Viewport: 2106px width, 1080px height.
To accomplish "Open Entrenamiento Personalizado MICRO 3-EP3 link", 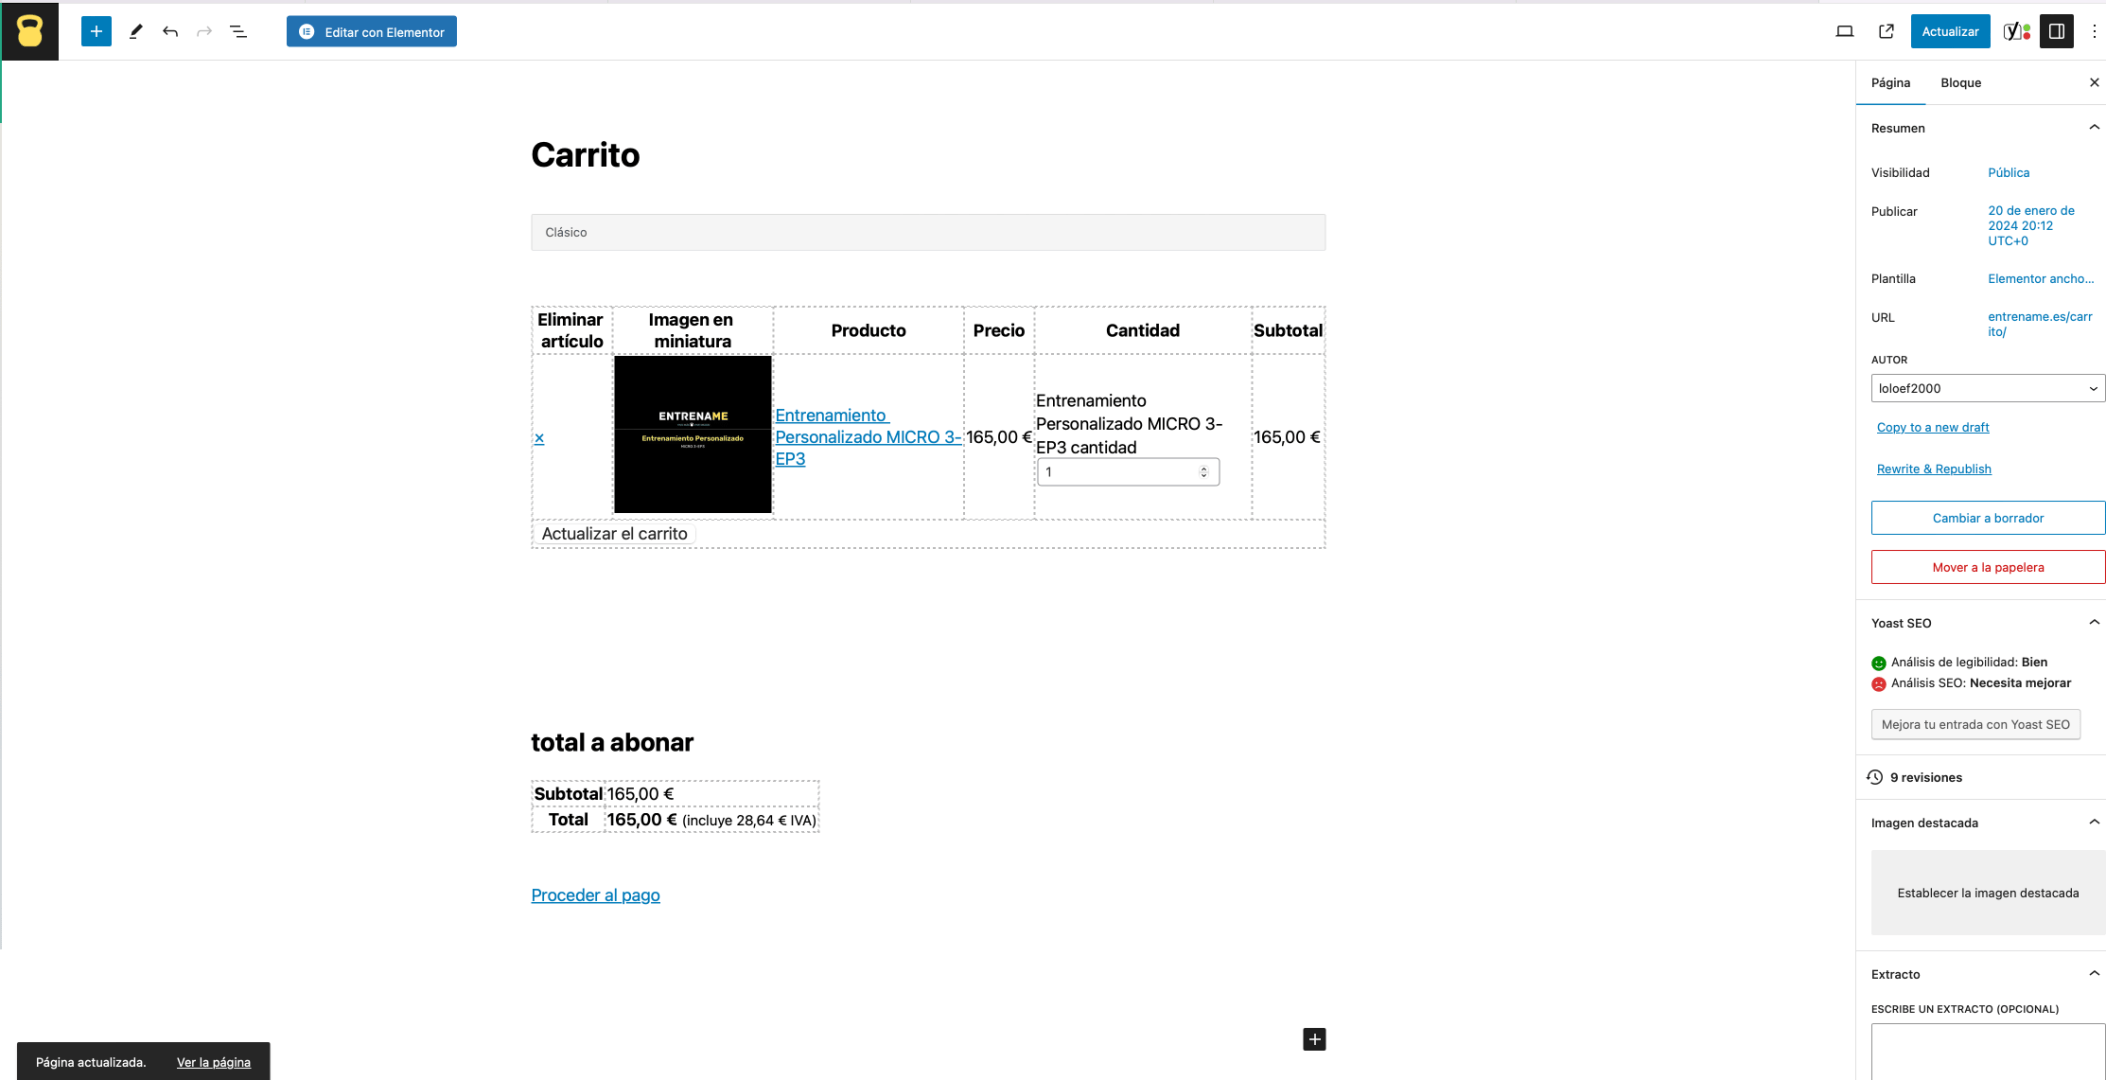I will (868, 437).
